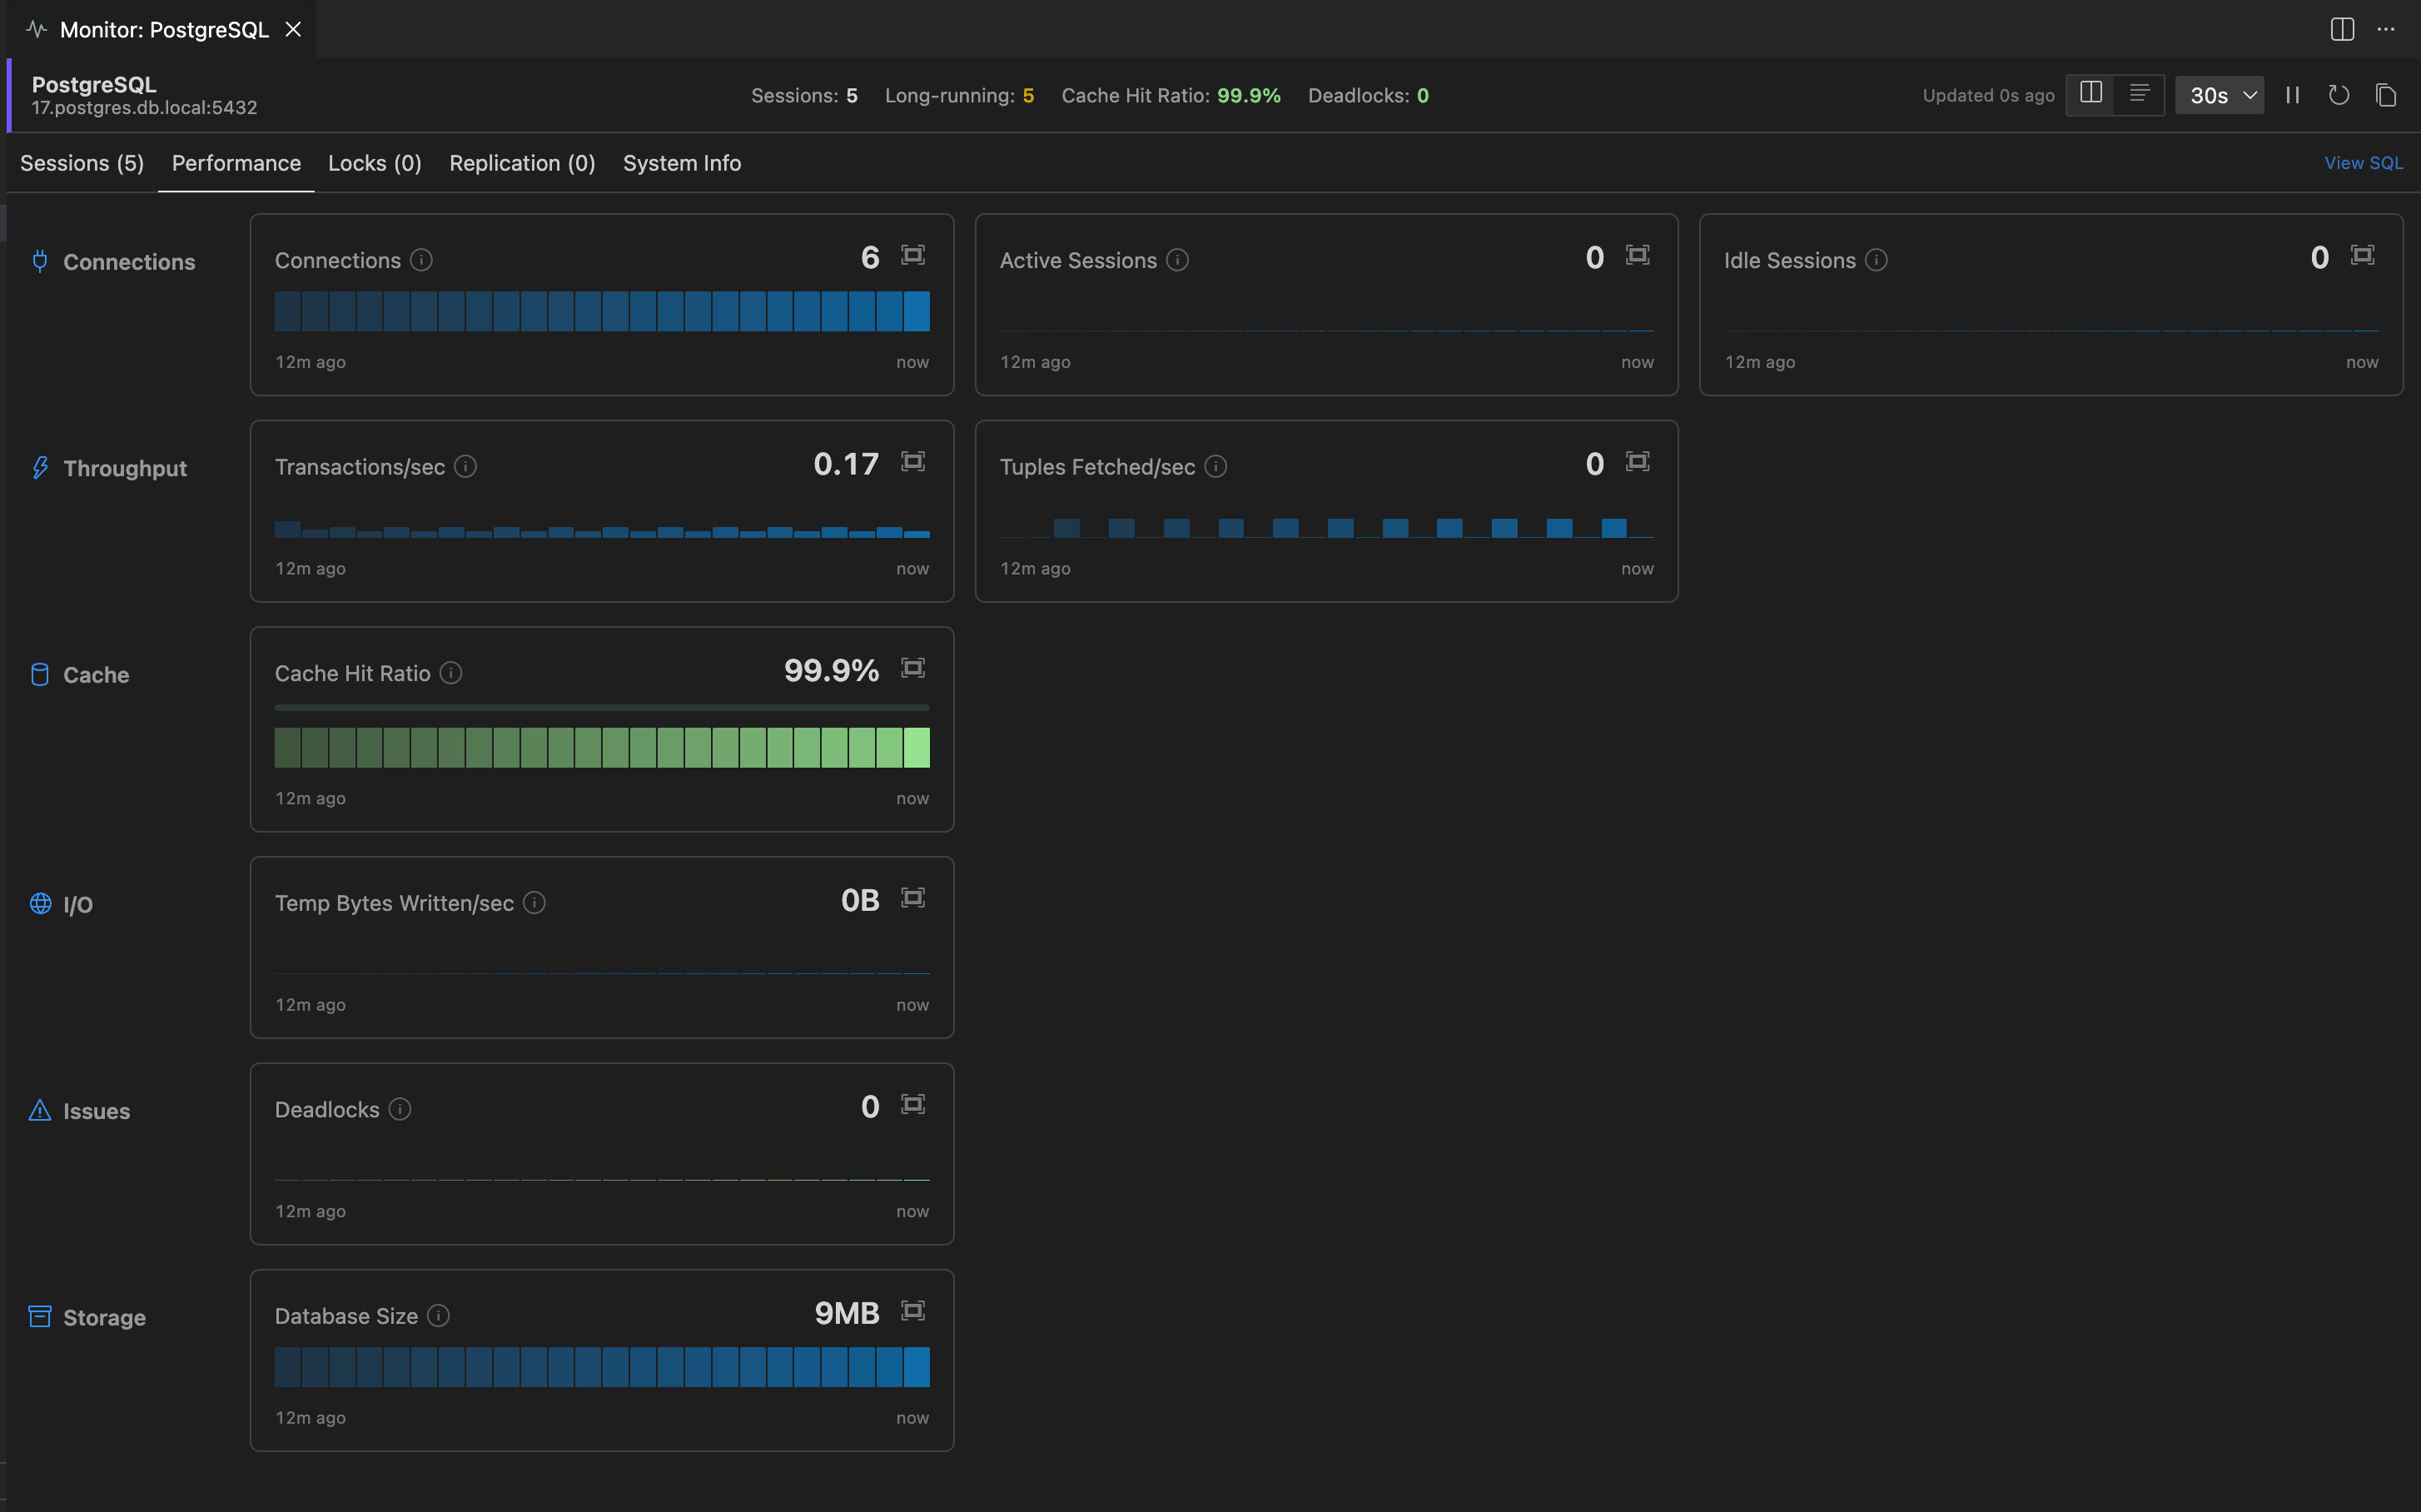
Task: Expand the Idle Sessions chart
Action: tap(2362, 255)
